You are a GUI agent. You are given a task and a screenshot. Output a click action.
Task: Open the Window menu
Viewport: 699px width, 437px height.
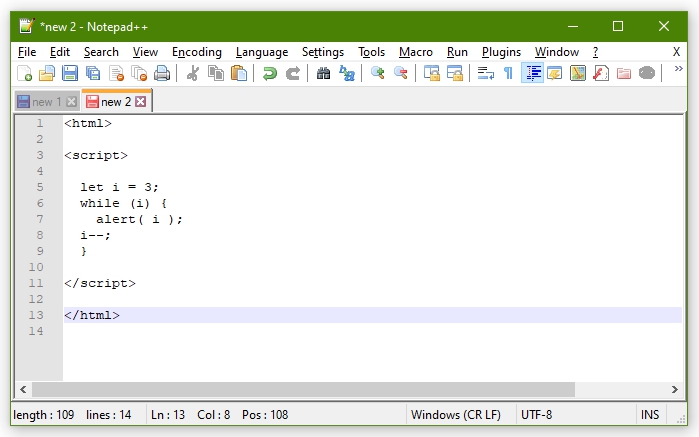point(557,52)
